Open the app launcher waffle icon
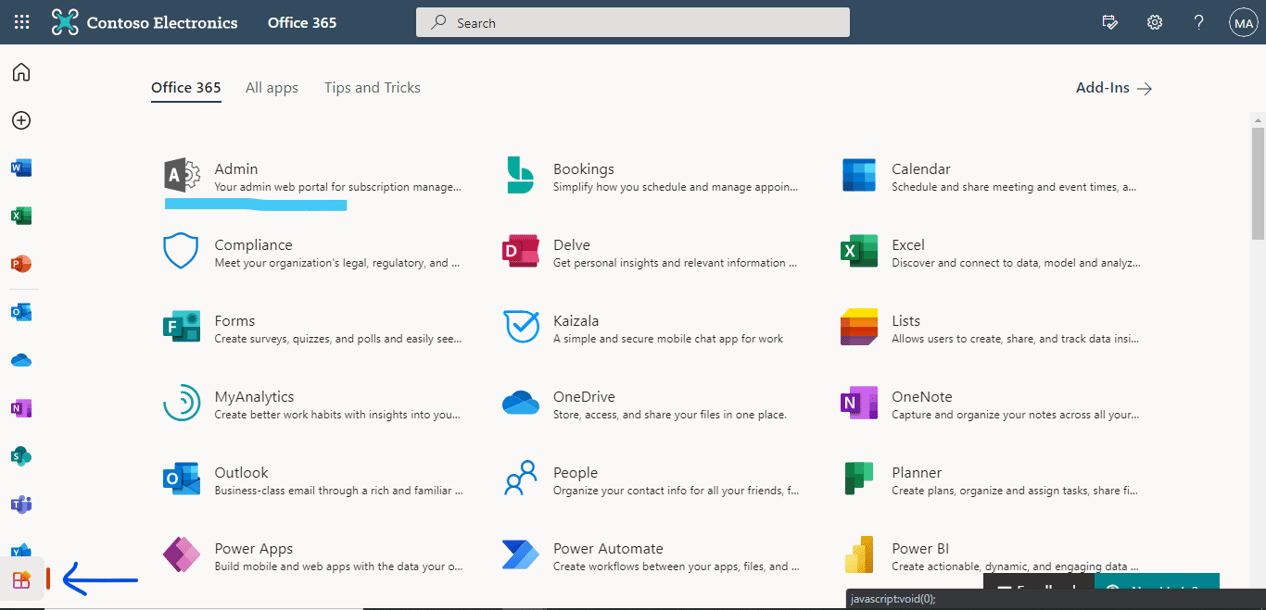This screenshot has width=1266, height=610. click(21, 22)
